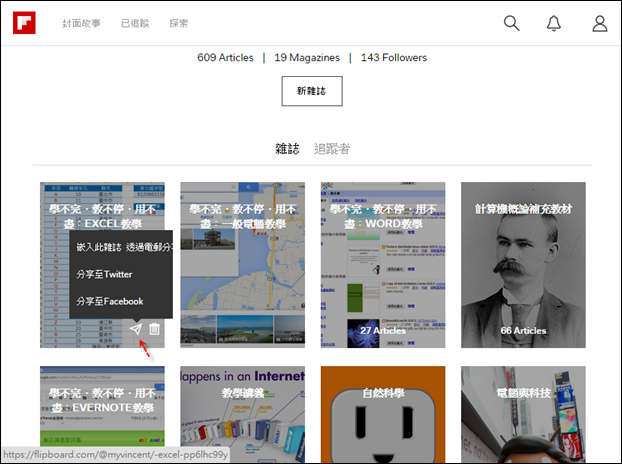The height and width of the screenshot is (464, 622).
Task: Click 143 Followers count text
Action: coord(394,58)
